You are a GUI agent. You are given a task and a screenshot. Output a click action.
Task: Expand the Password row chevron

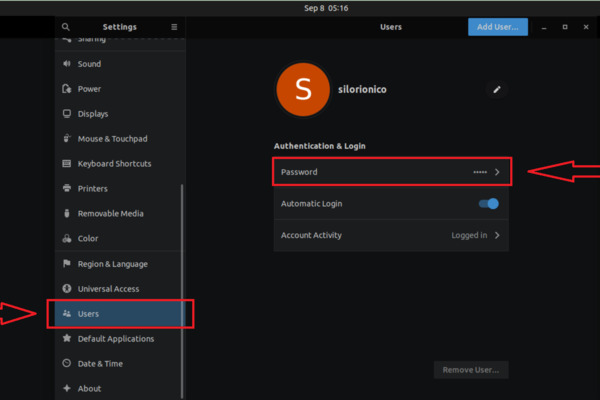click(x=497, y=172)
